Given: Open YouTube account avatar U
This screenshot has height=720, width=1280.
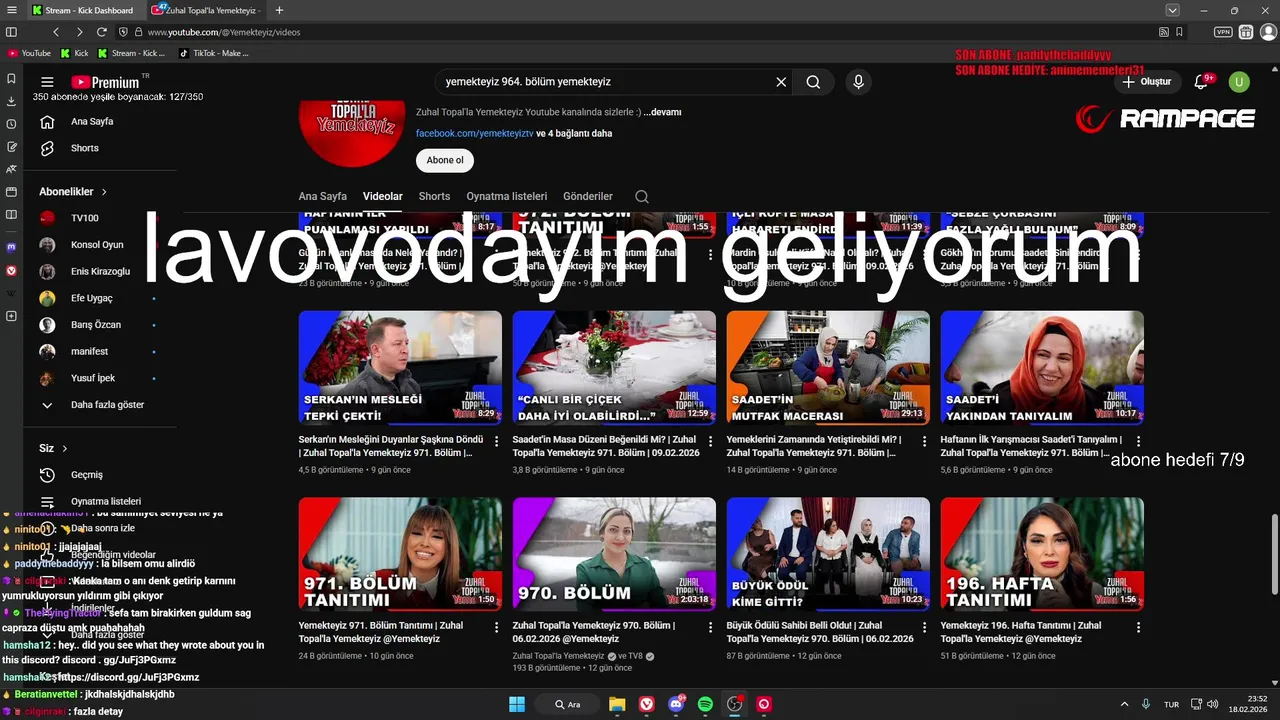Looking at the screenshot, I should (x=1239, y=82).
